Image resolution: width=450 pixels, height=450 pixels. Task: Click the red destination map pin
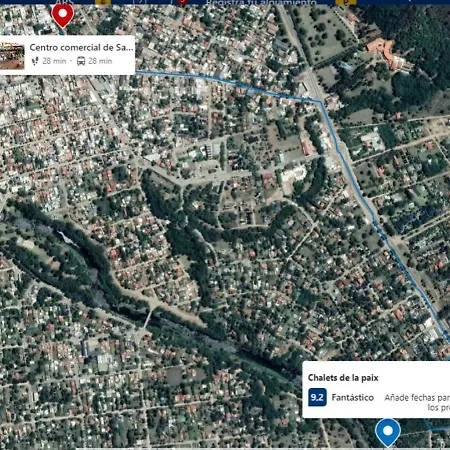tap(62, 15)
